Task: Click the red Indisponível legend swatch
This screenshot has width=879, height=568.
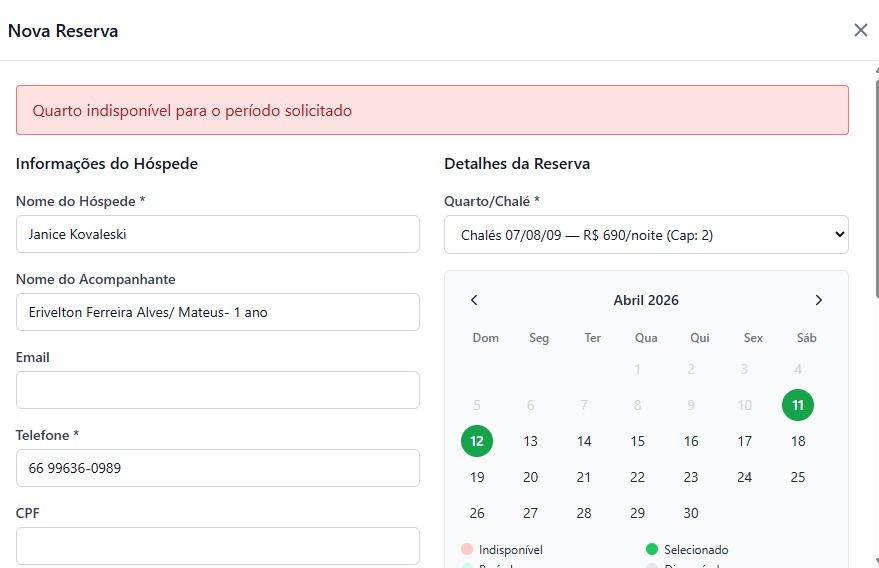Action: 466,550
